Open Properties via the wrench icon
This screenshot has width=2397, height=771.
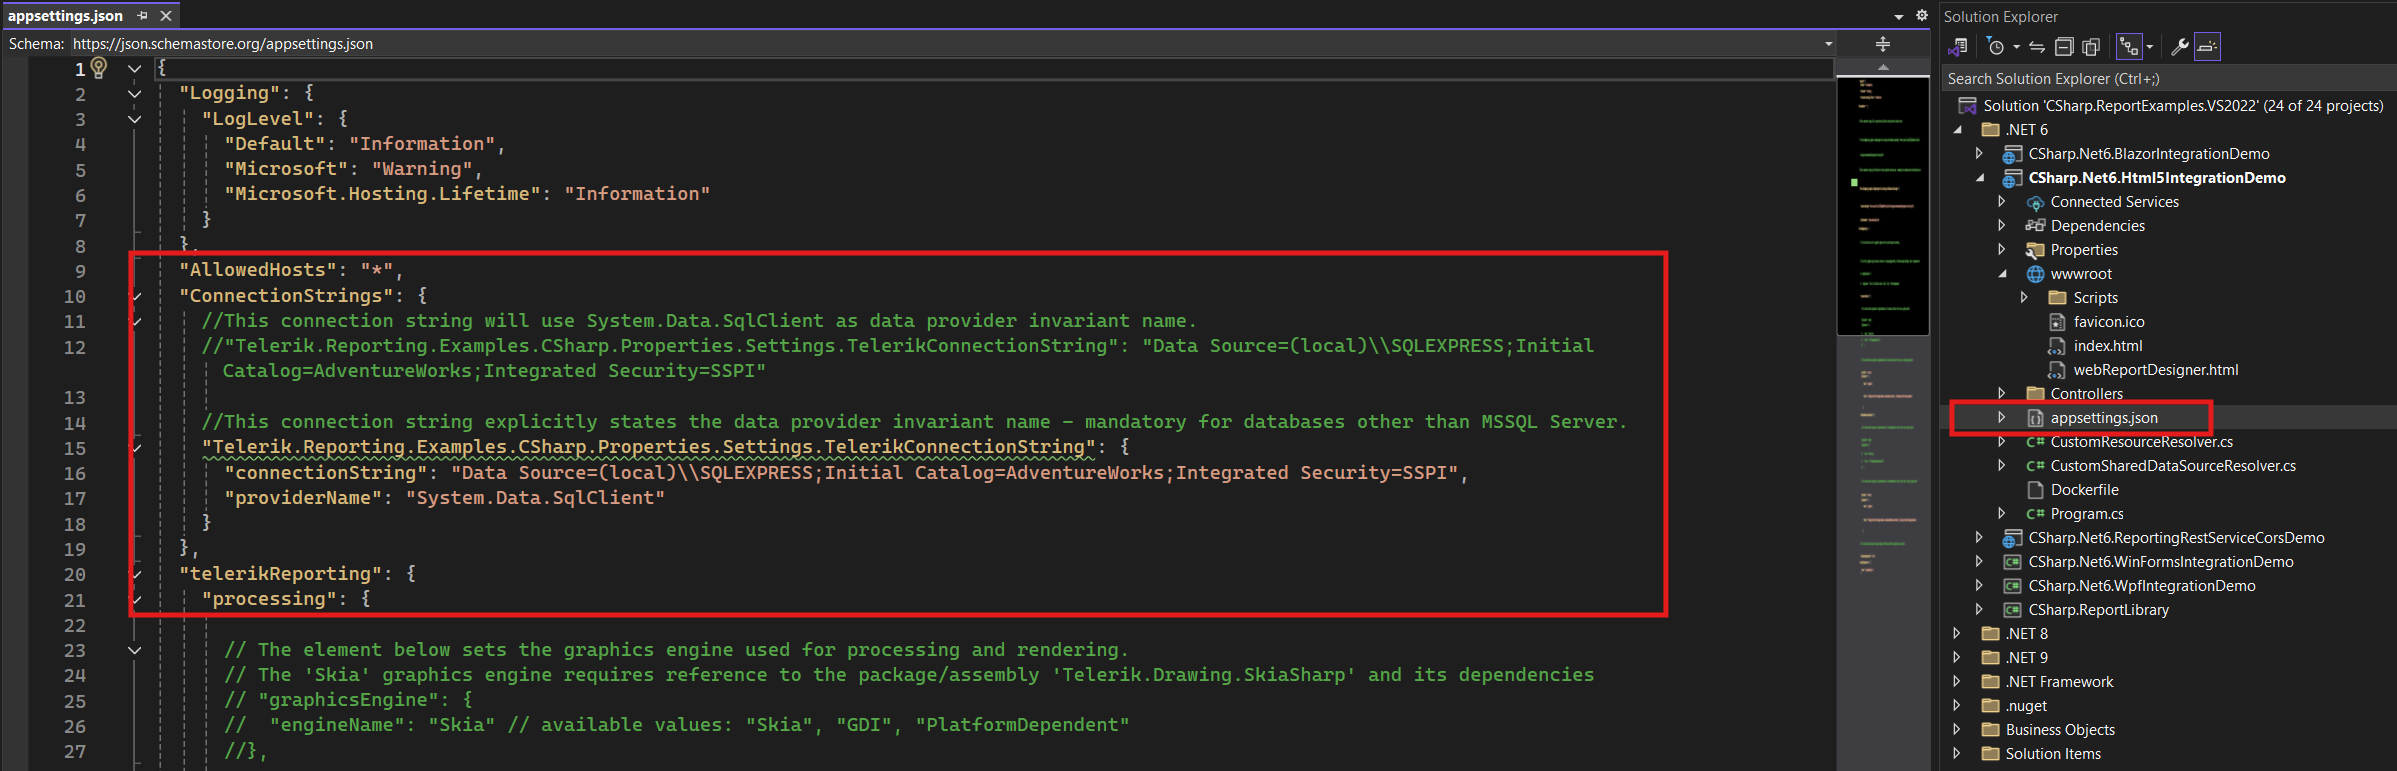2180,47
